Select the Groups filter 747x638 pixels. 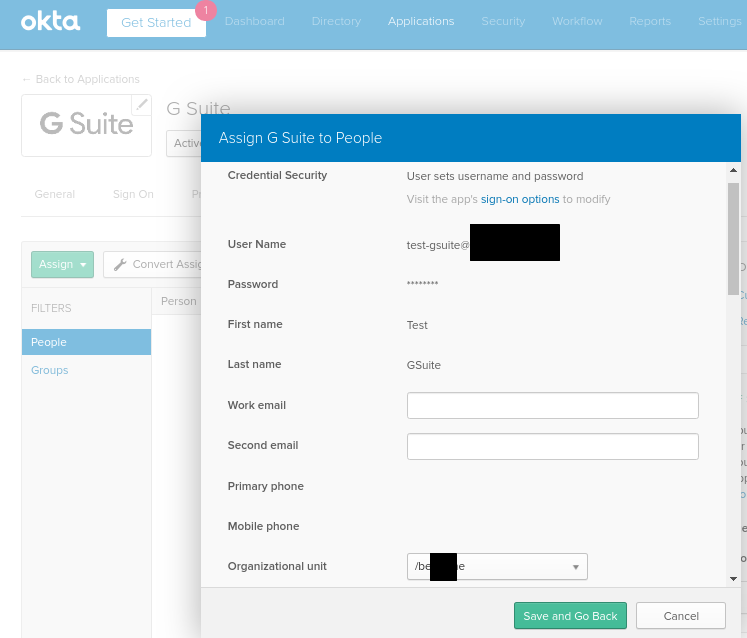coord(50,370)
